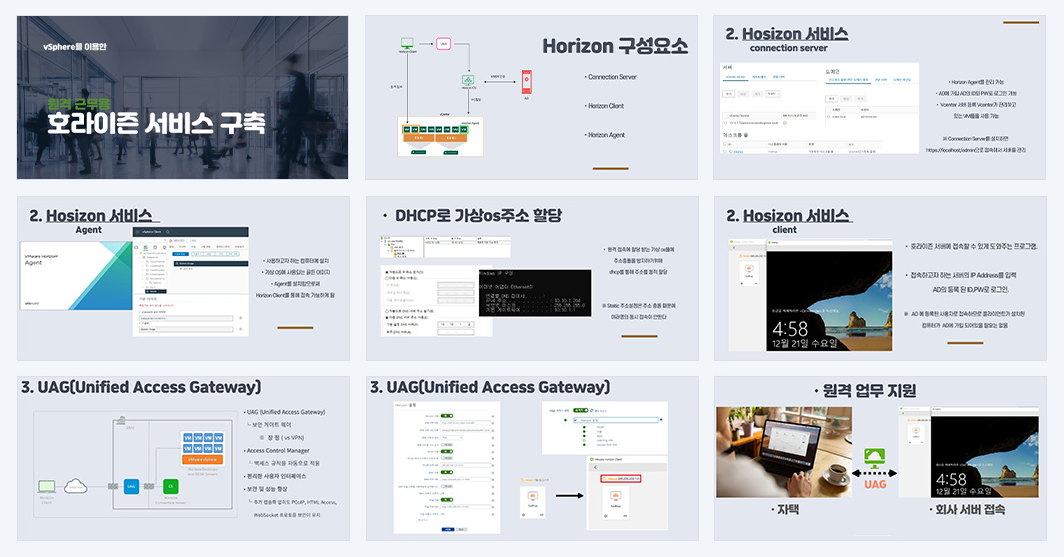The width and height of the screenshot is (1064, 557).
Task: Click the pink UAG box in the Horizon diagram
Action: pos(443,43)
